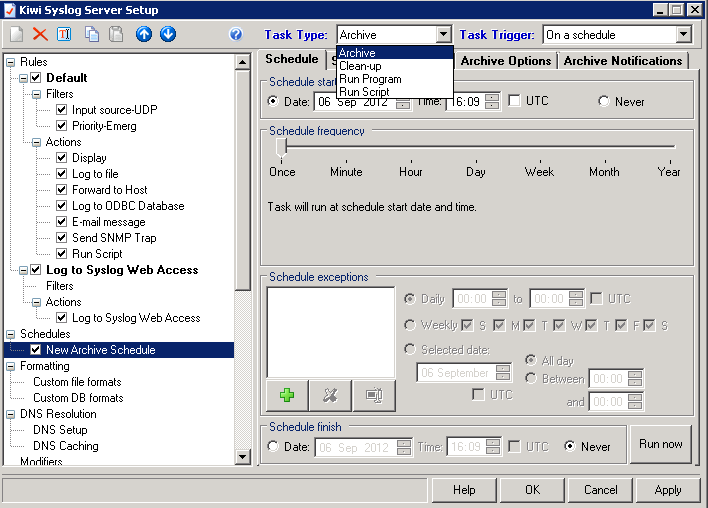
Task: Choose Run Program in the Task Type list
Action: pos(395,79)
